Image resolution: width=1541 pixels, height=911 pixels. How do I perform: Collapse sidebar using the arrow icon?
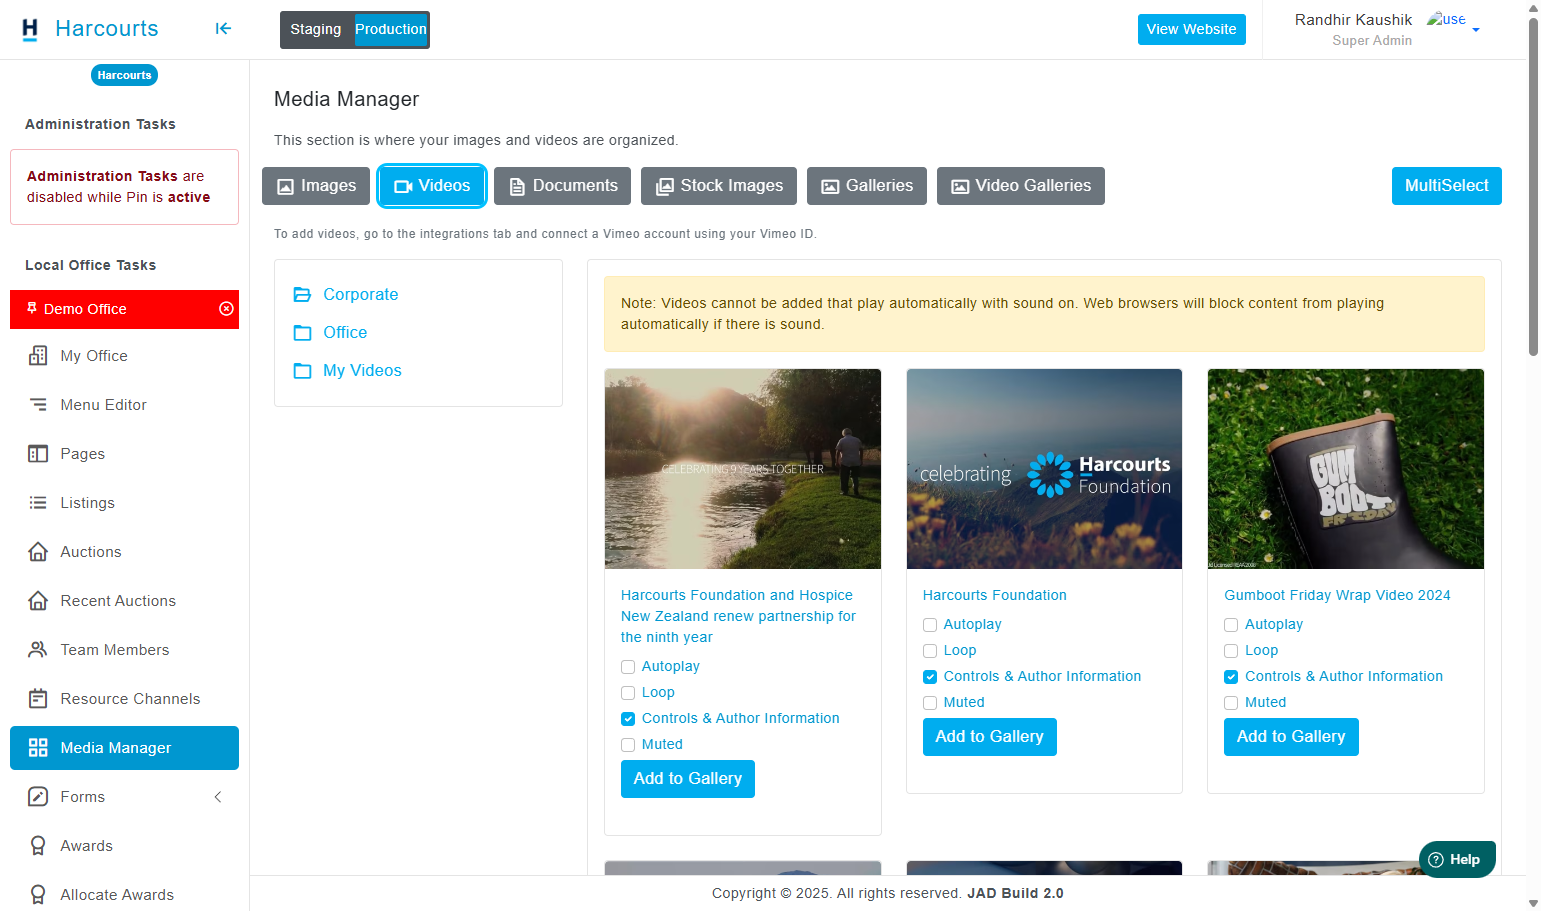223,29
